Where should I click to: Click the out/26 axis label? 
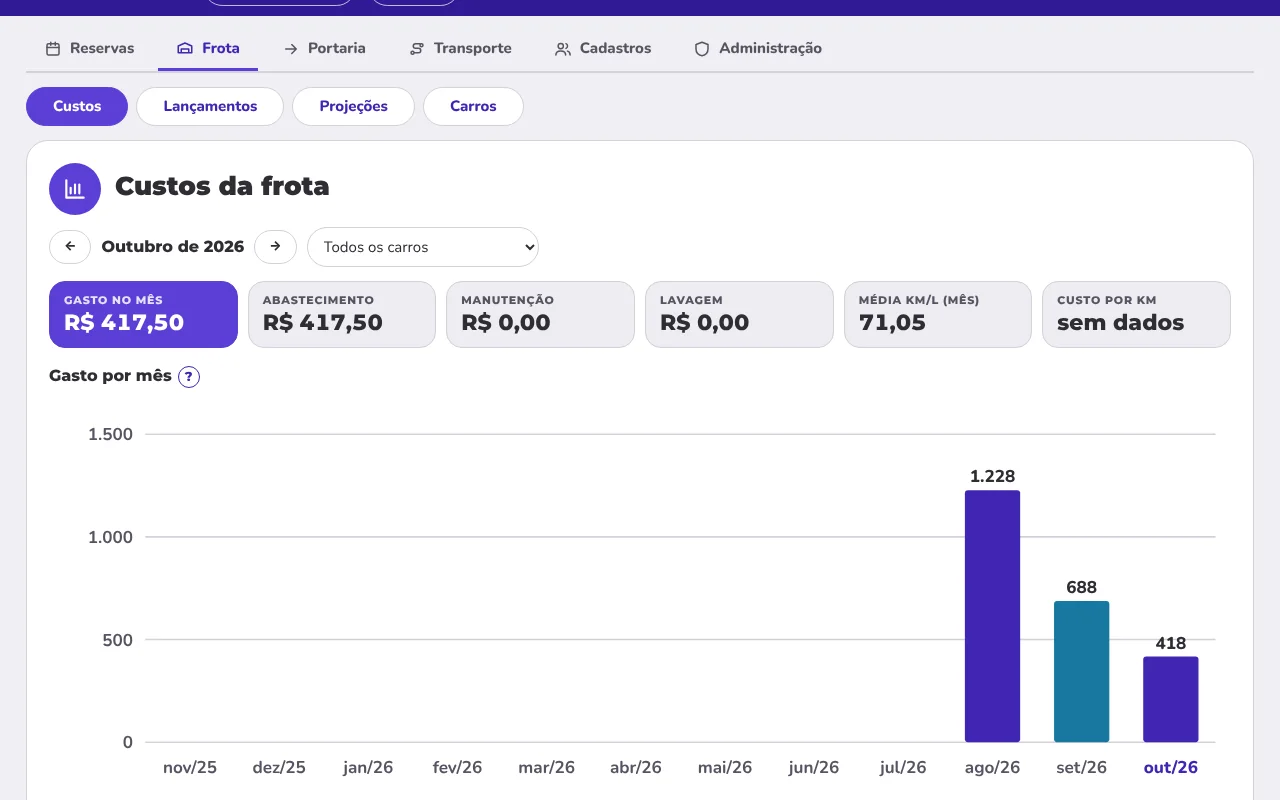(1171, 768)
